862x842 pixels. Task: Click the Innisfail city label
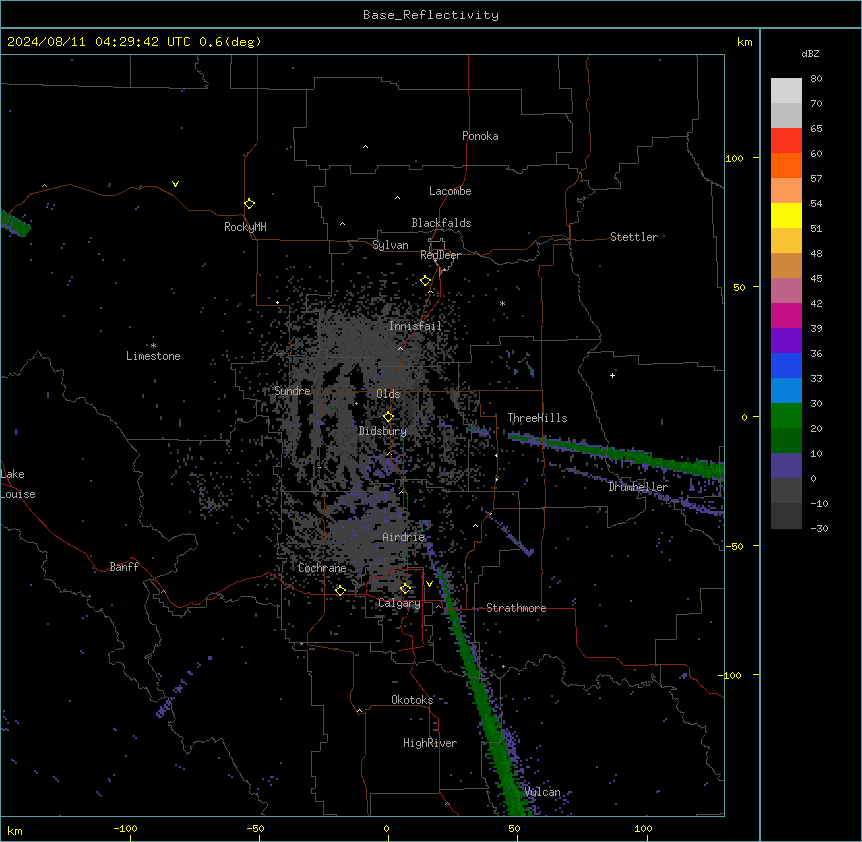[x=415, y=326]
